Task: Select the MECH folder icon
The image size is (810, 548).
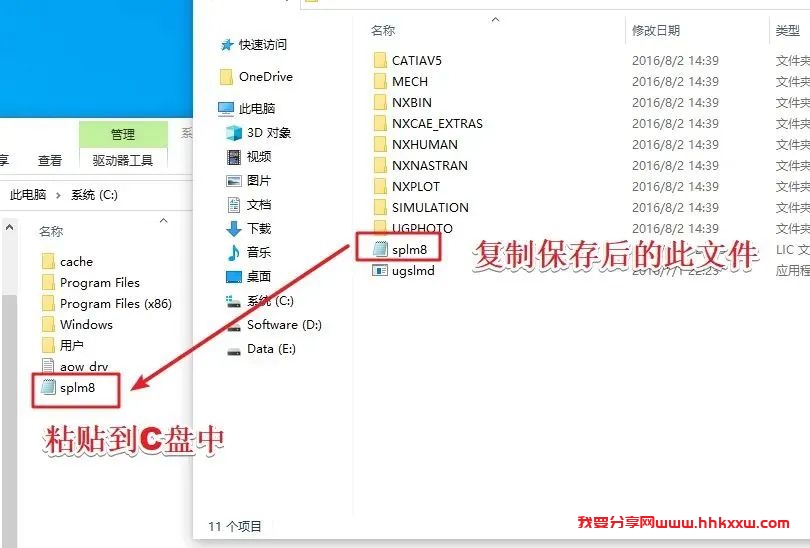Action: (x=380, y=82)
